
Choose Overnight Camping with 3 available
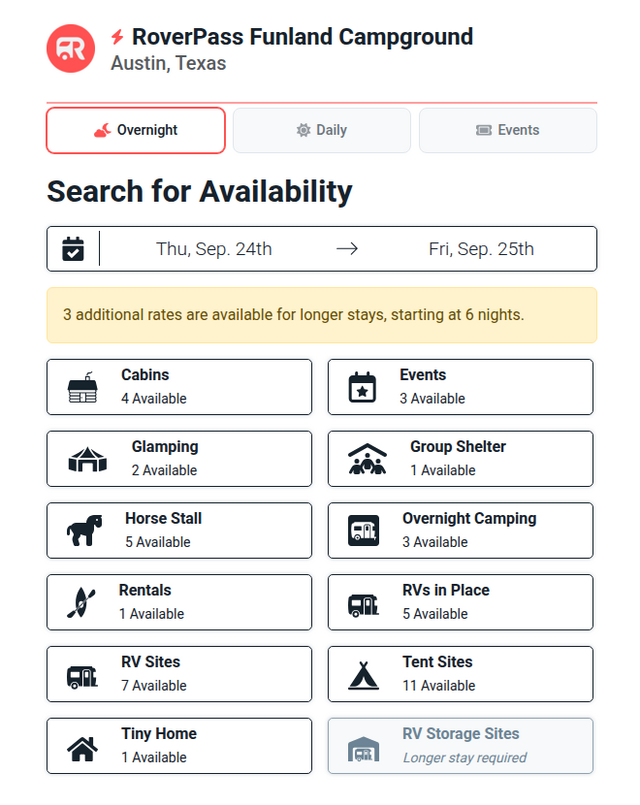pyautogui.click(x=460, y=530)
